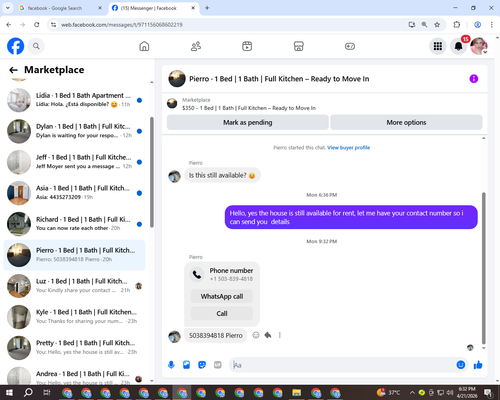
Task: Click the phone icon in Phone number card
Action: click(x=197, y=274)
